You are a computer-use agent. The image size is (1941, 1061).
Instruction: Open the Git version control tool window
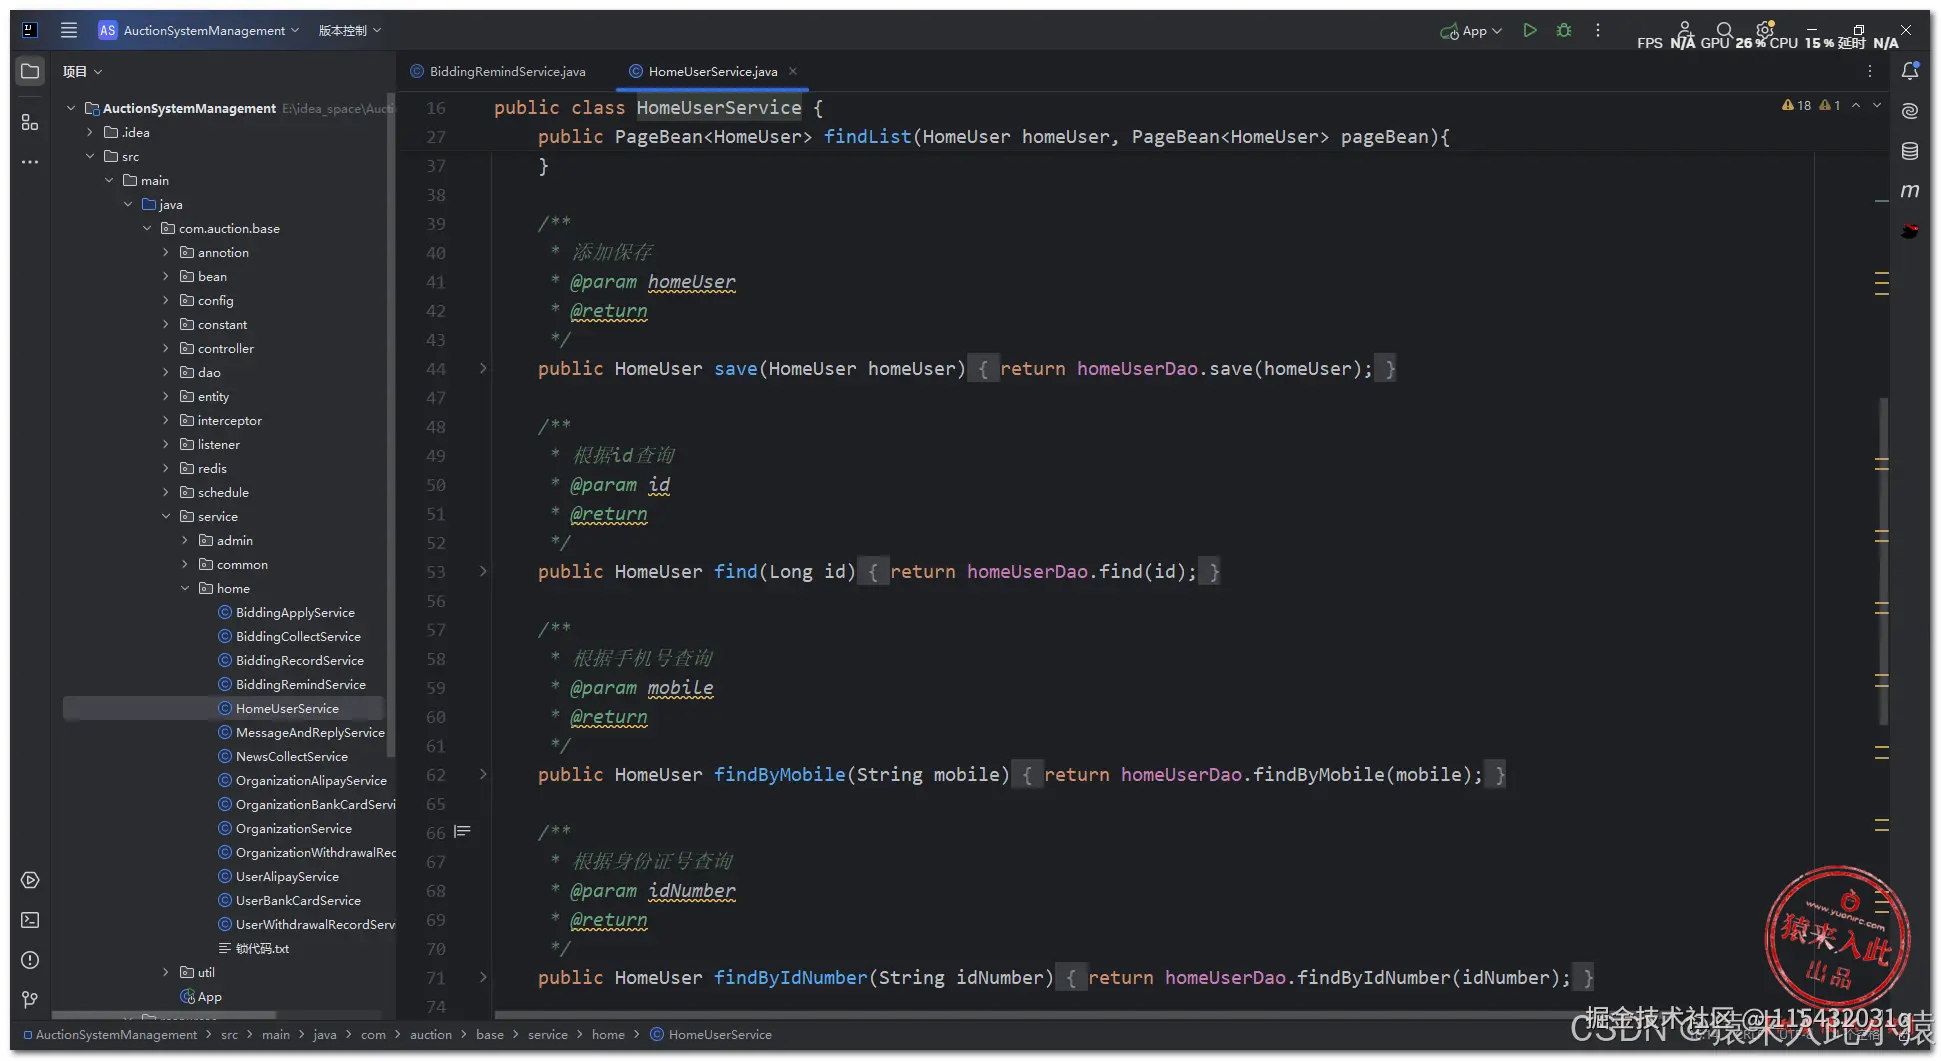(30, 1000)
